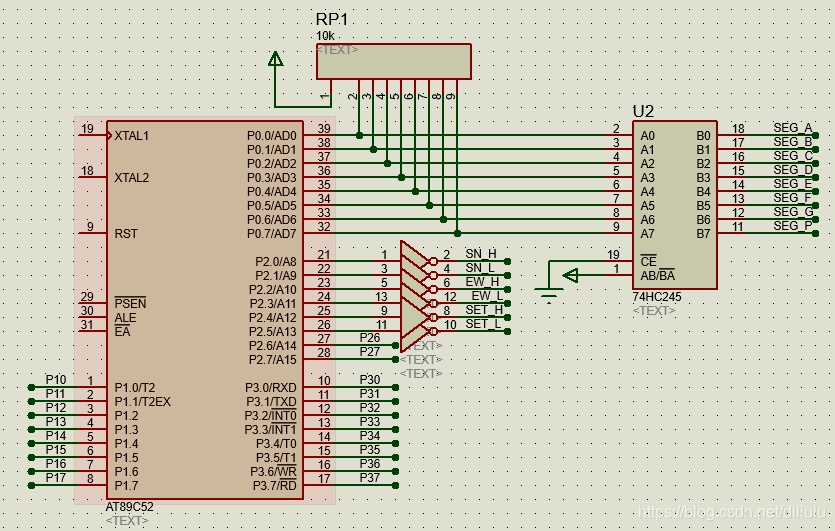
Task: Click the RST pin name
Action: point(126,234)
